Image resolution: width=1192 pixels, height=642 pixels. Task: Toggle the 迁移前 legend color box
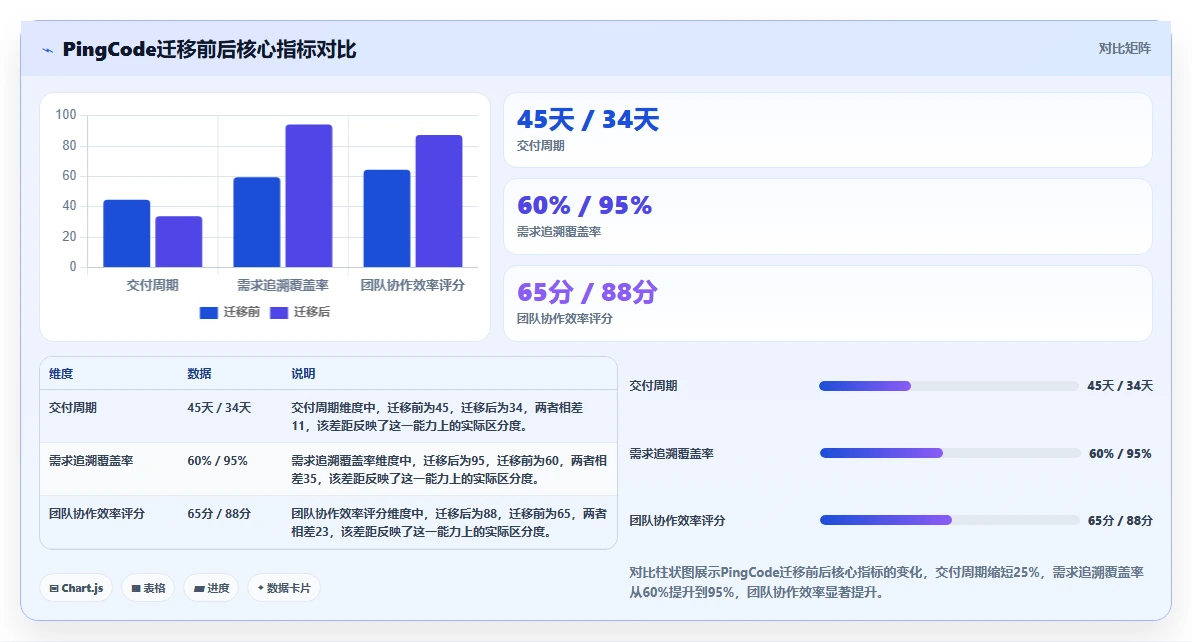point(208,312)
